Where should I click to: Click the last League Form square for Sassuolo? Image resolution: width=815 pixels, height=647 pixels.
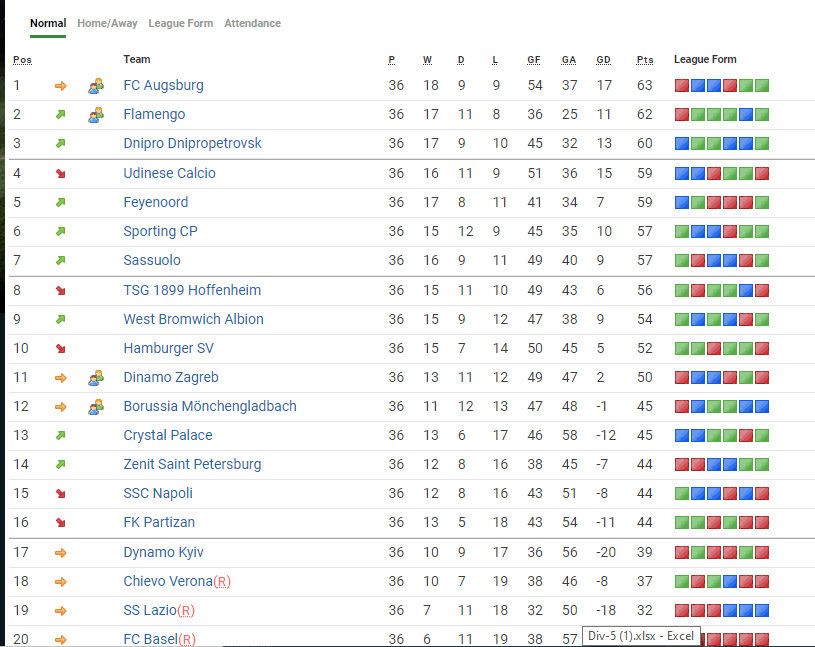tap(762, 261)
